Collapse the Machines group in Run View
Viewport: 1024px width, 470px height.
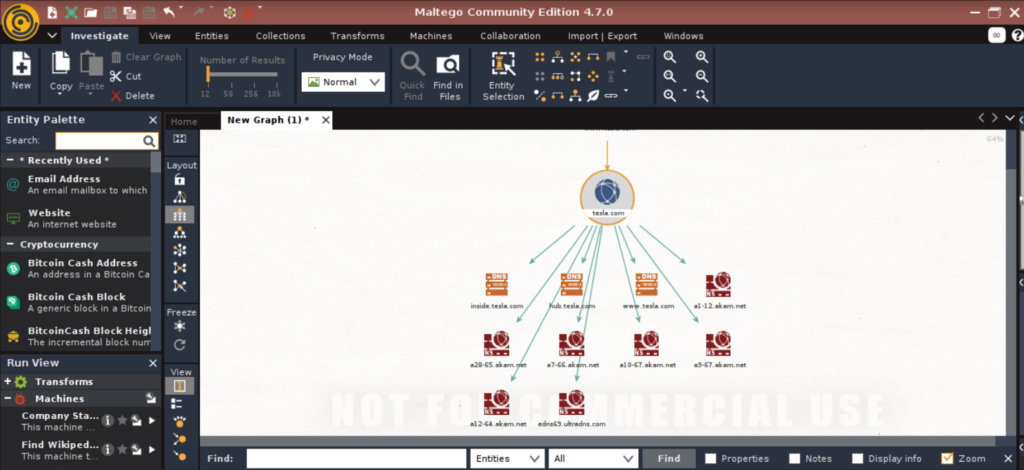tap(8, 399)
